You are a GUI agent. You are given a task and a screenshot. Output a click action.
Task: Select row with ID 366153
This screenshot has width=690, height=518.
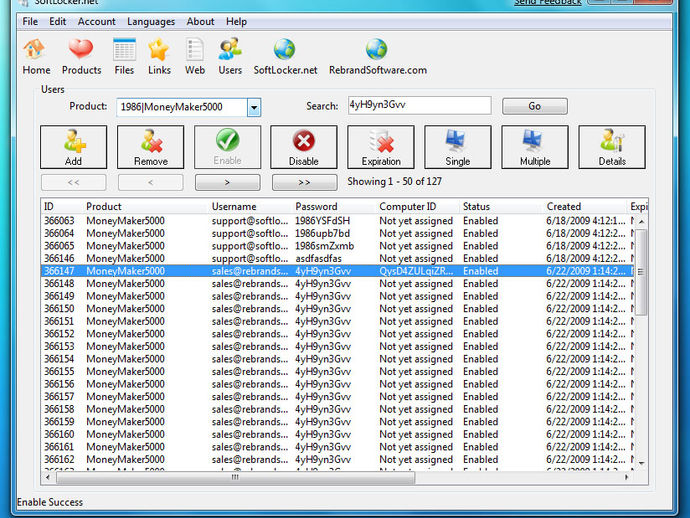tap(338, 346)
